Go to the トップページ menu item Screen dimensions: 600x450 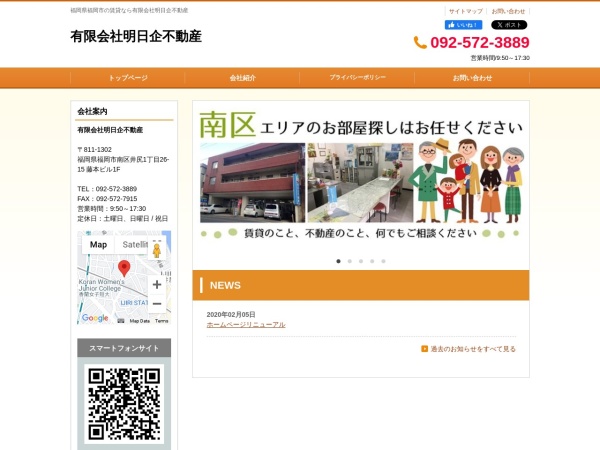point(128,78)
